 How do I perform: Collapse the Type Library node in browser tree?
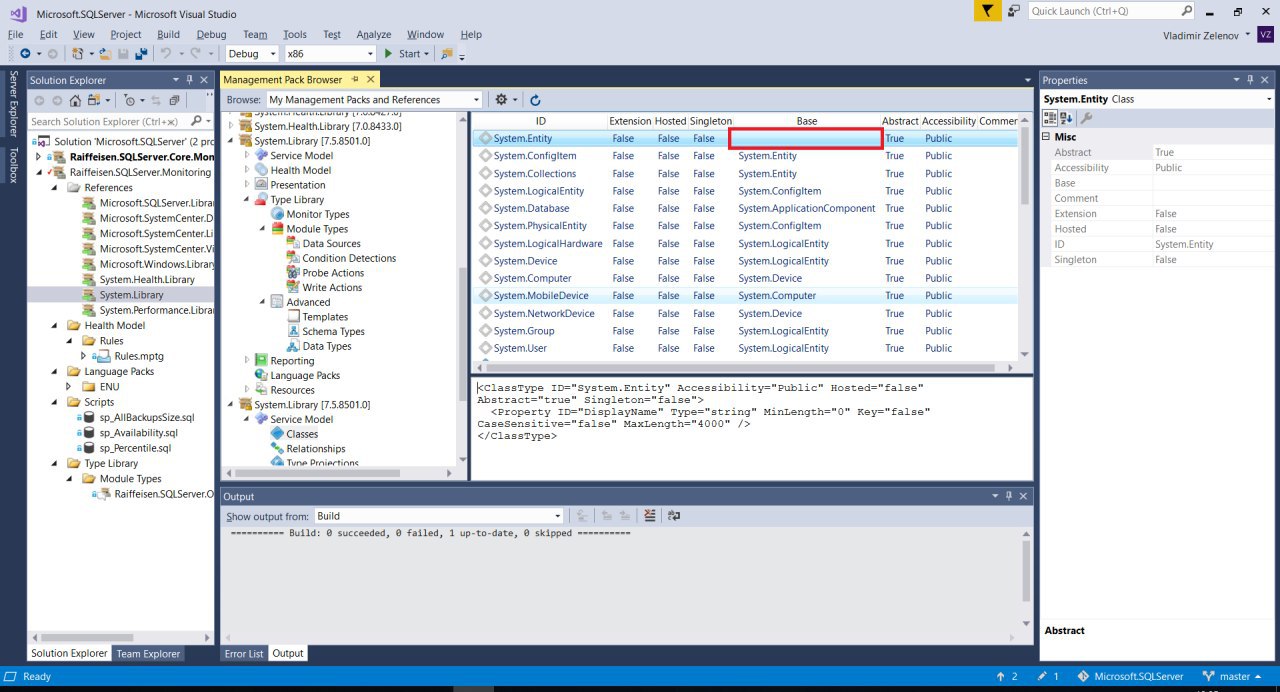[x=247, y=200]
